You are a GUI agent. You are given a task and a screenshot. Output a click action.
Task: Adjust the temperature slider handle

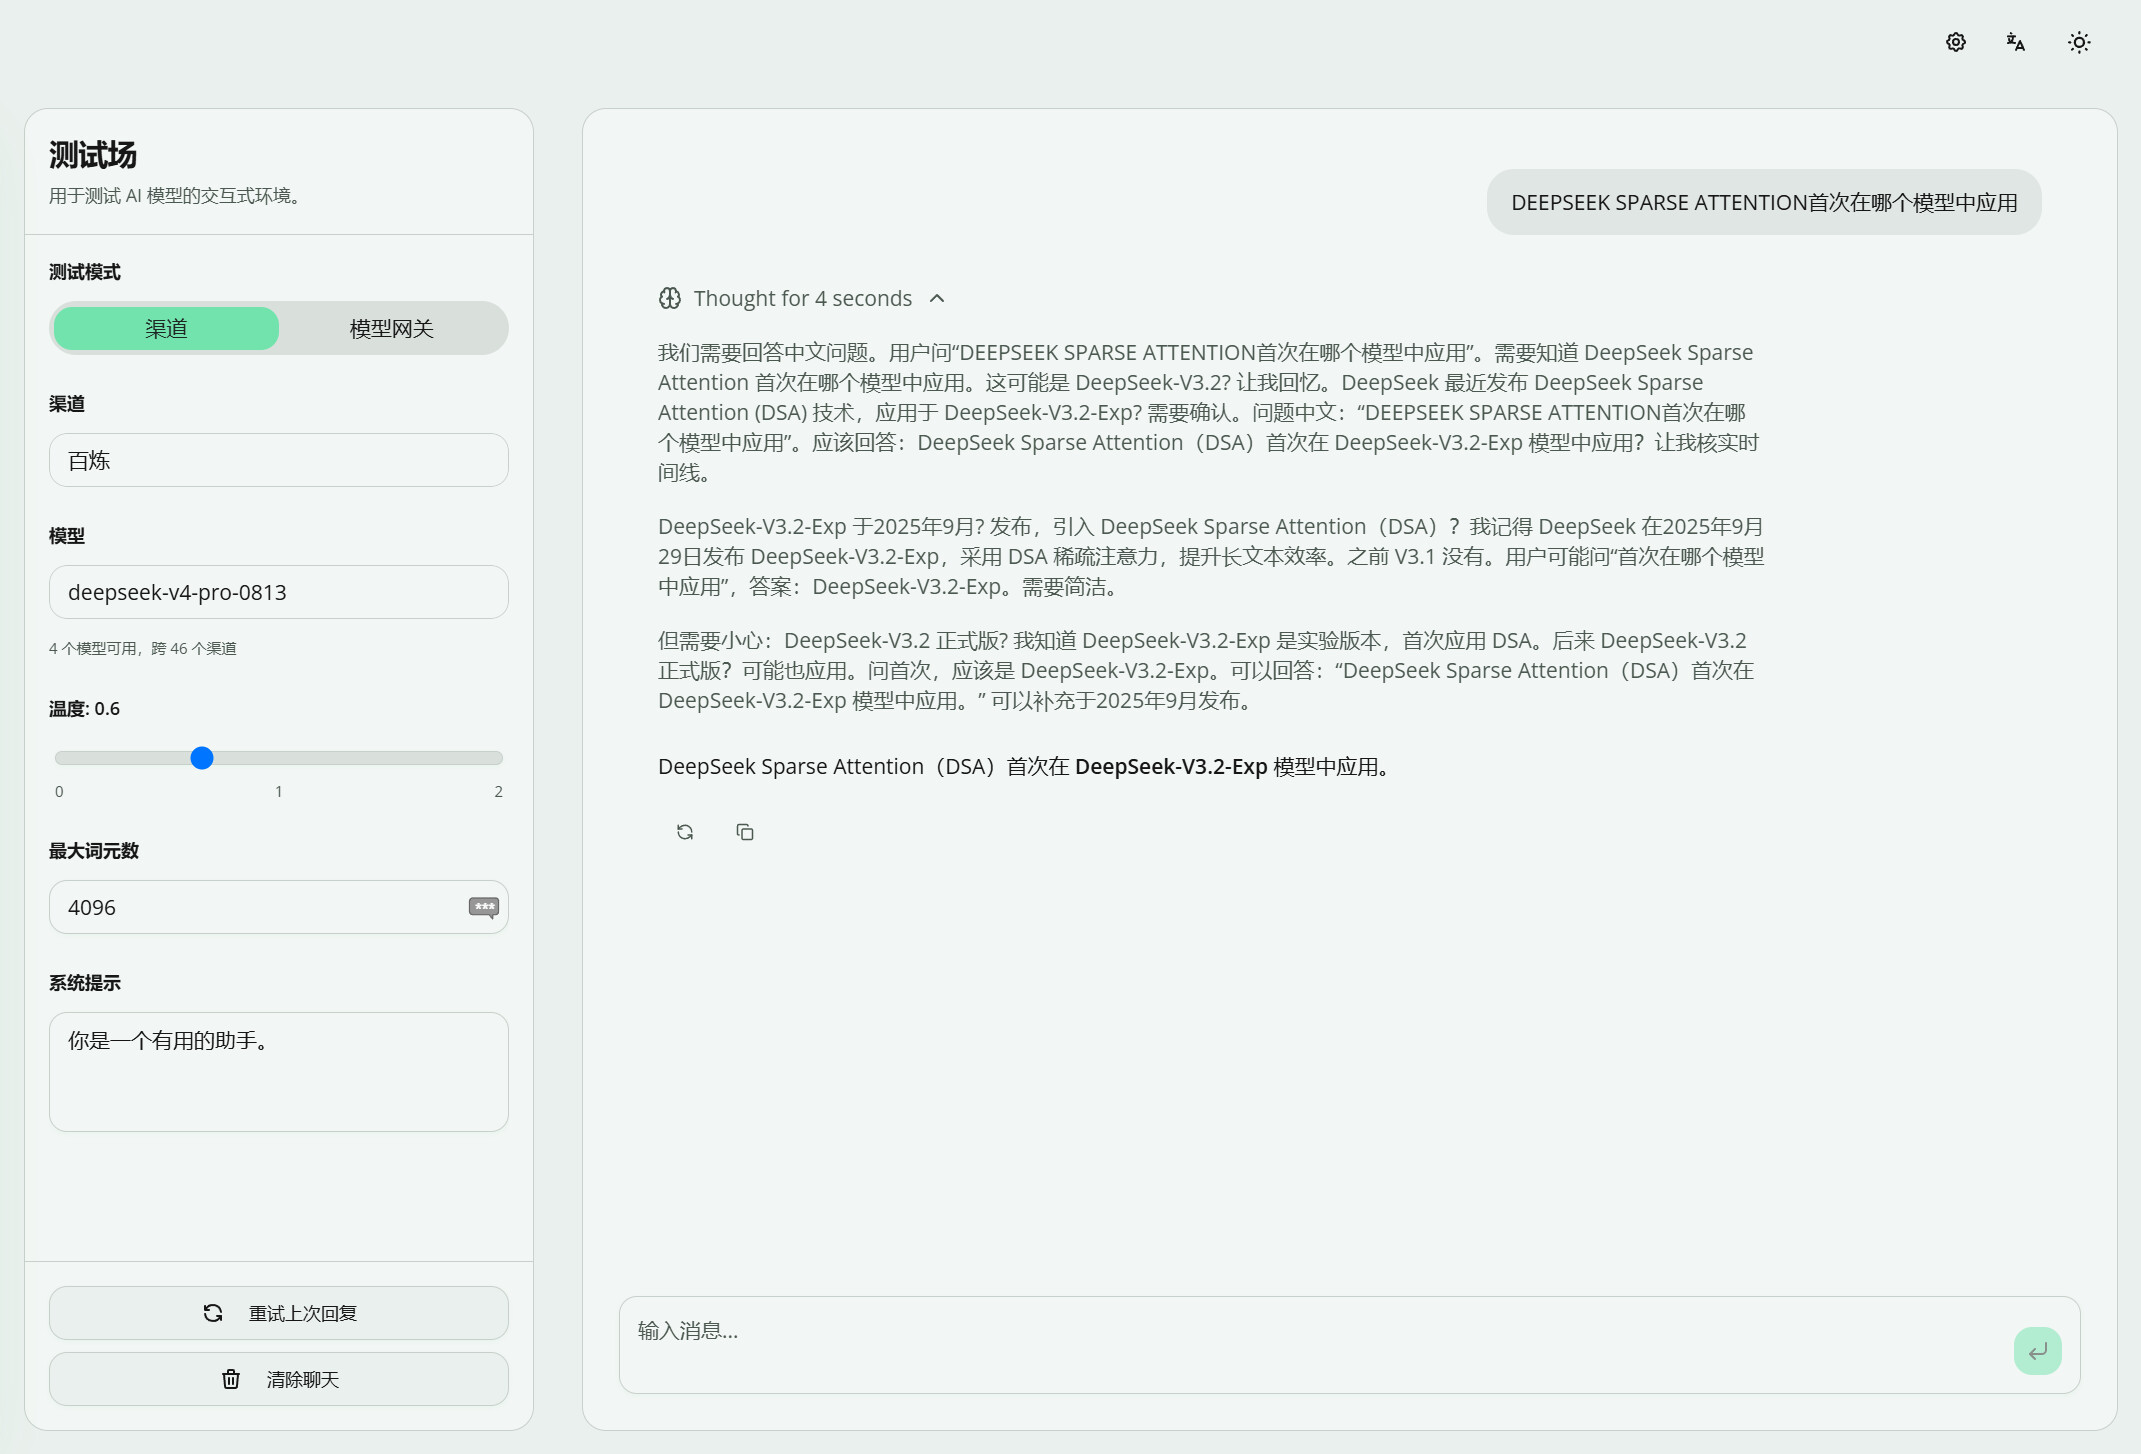pyautogui.click(x=202, y=758)
